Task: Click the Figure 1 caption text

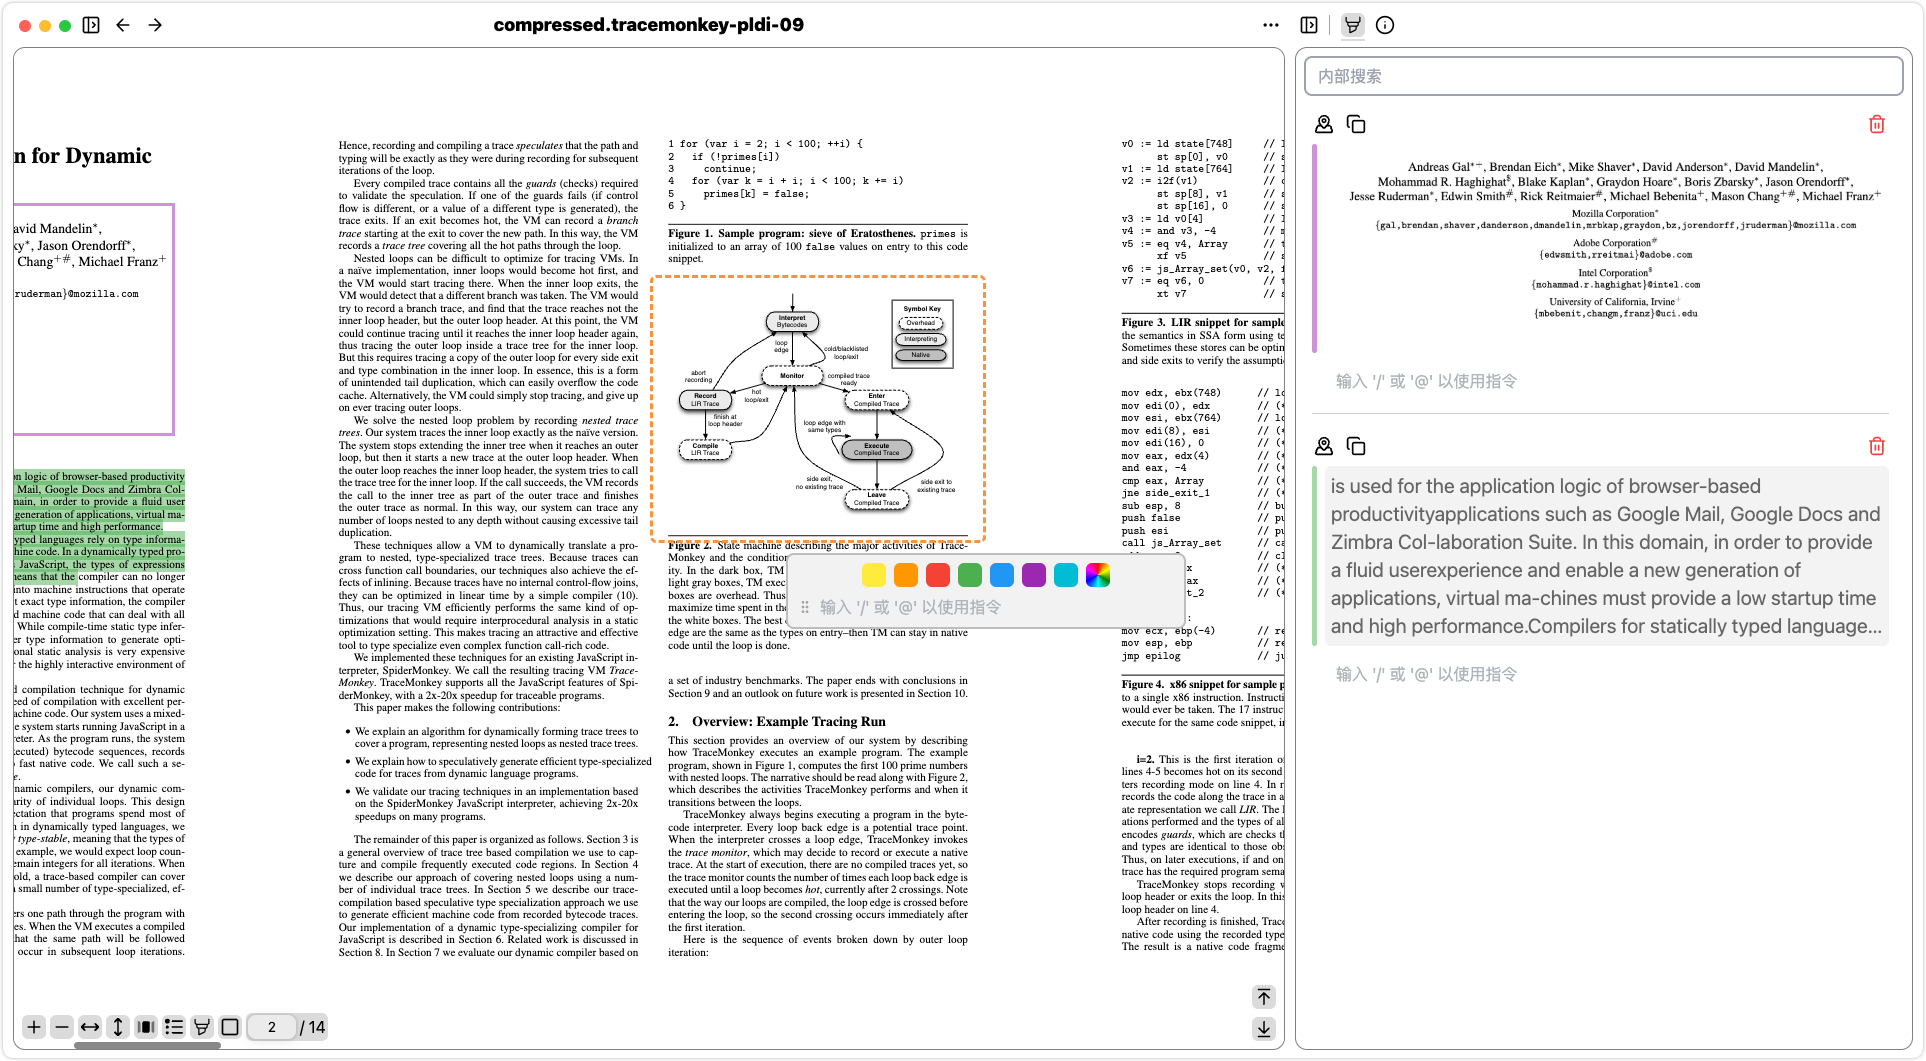Action: click(x=818, y=246)
